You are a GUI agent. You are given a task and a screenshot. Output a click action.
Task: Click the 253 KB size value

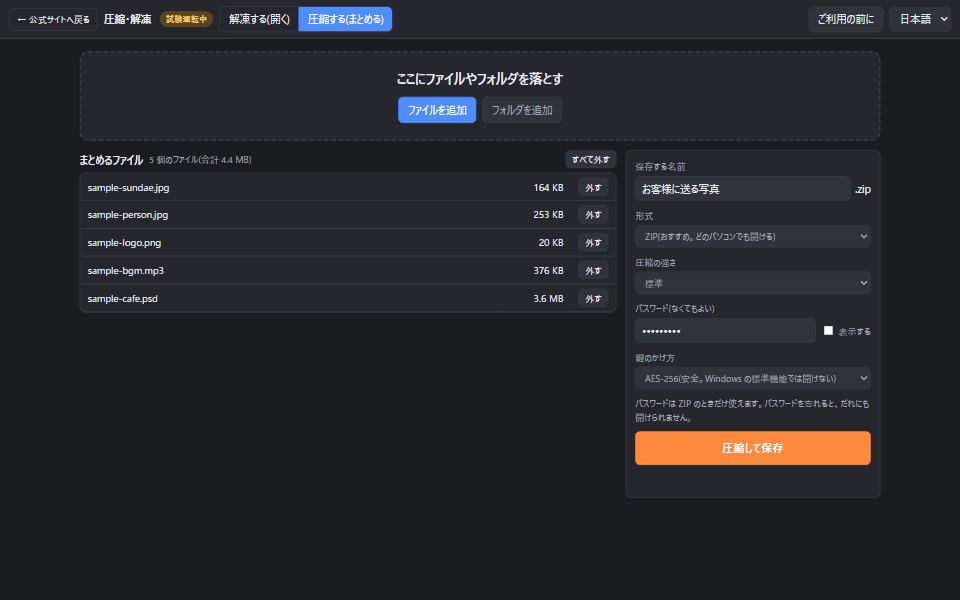(x=548, y=215)
